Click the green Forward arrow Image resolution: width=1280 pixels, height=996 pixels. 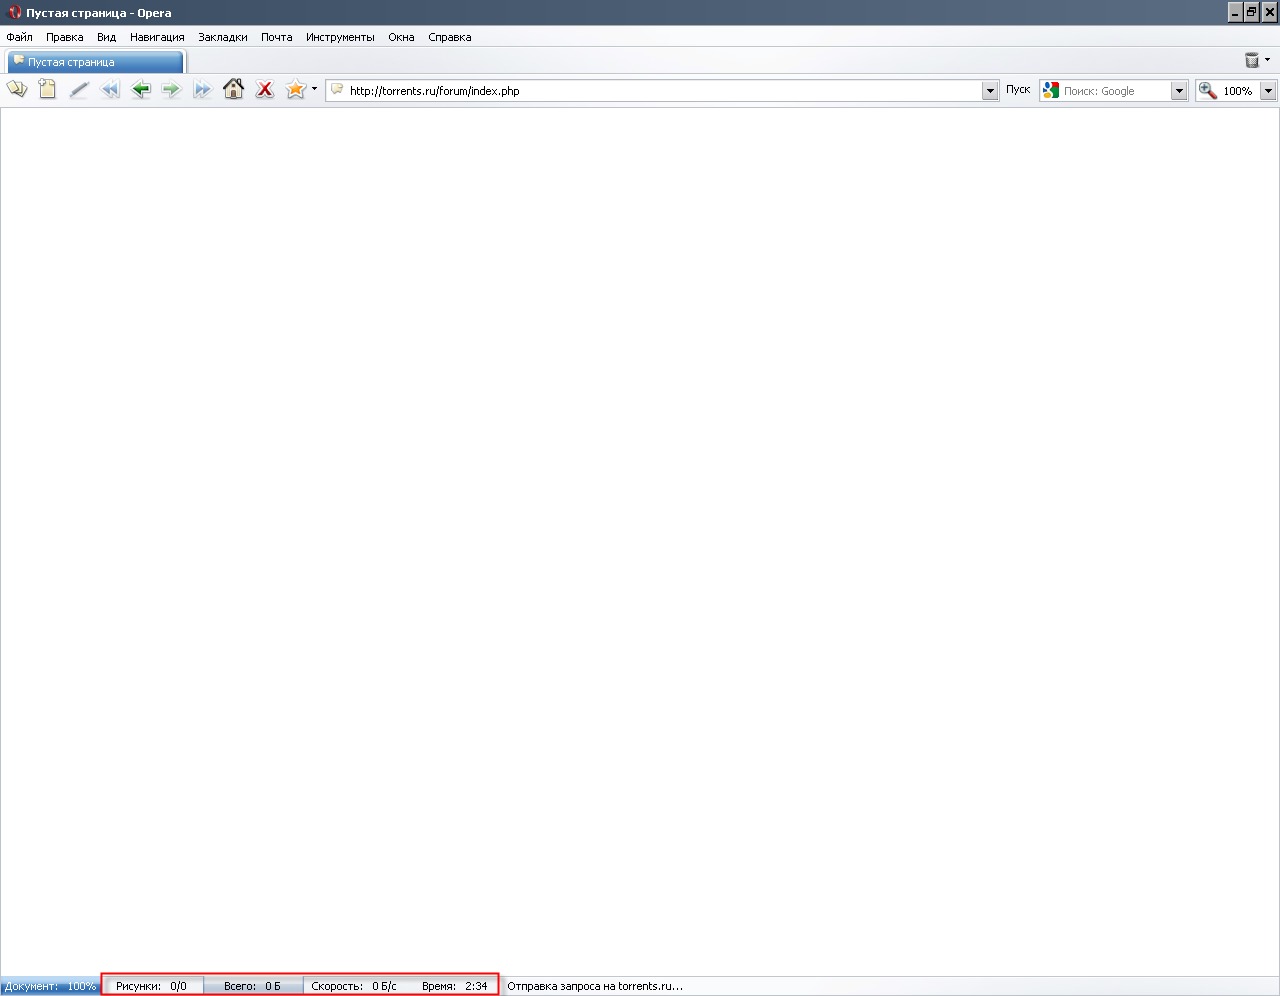click(x=171, y=90)
